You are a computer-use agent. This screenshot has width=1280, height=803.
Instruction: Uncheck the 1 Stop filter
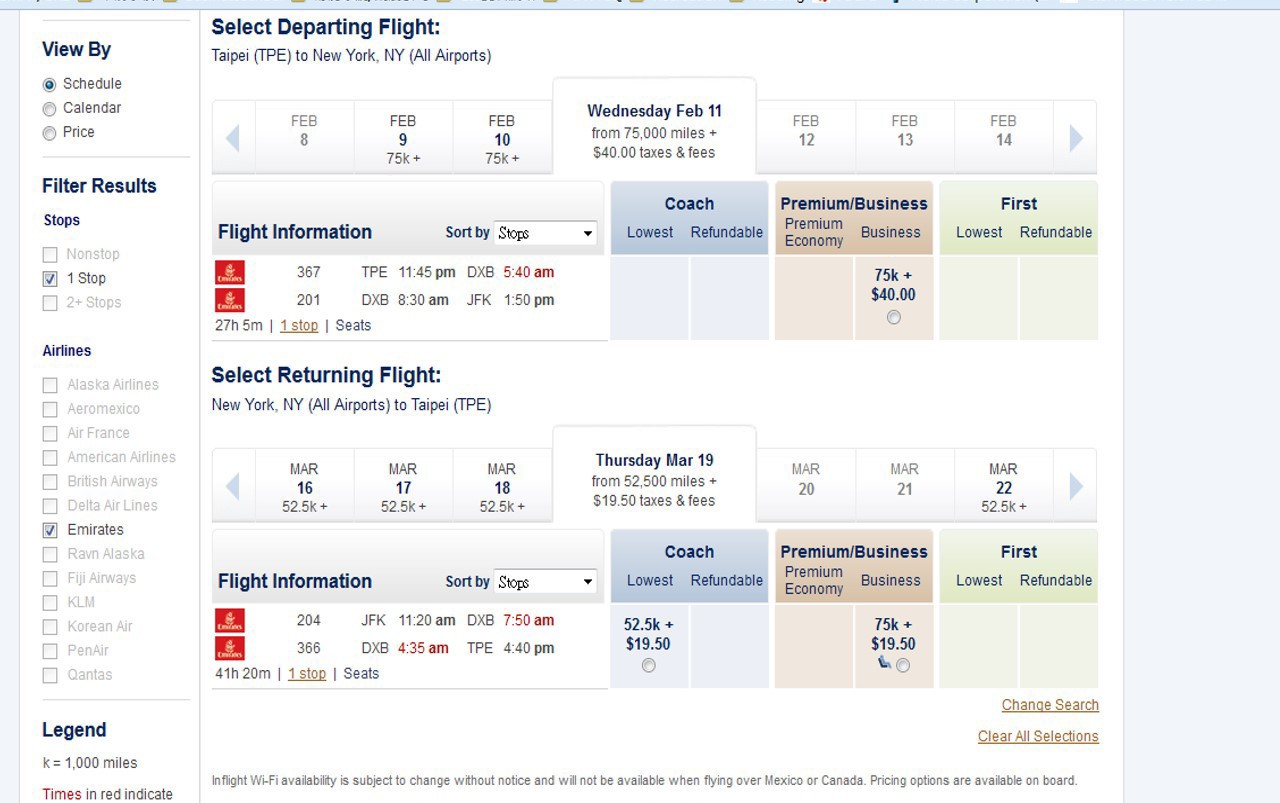tap(50, 279)
